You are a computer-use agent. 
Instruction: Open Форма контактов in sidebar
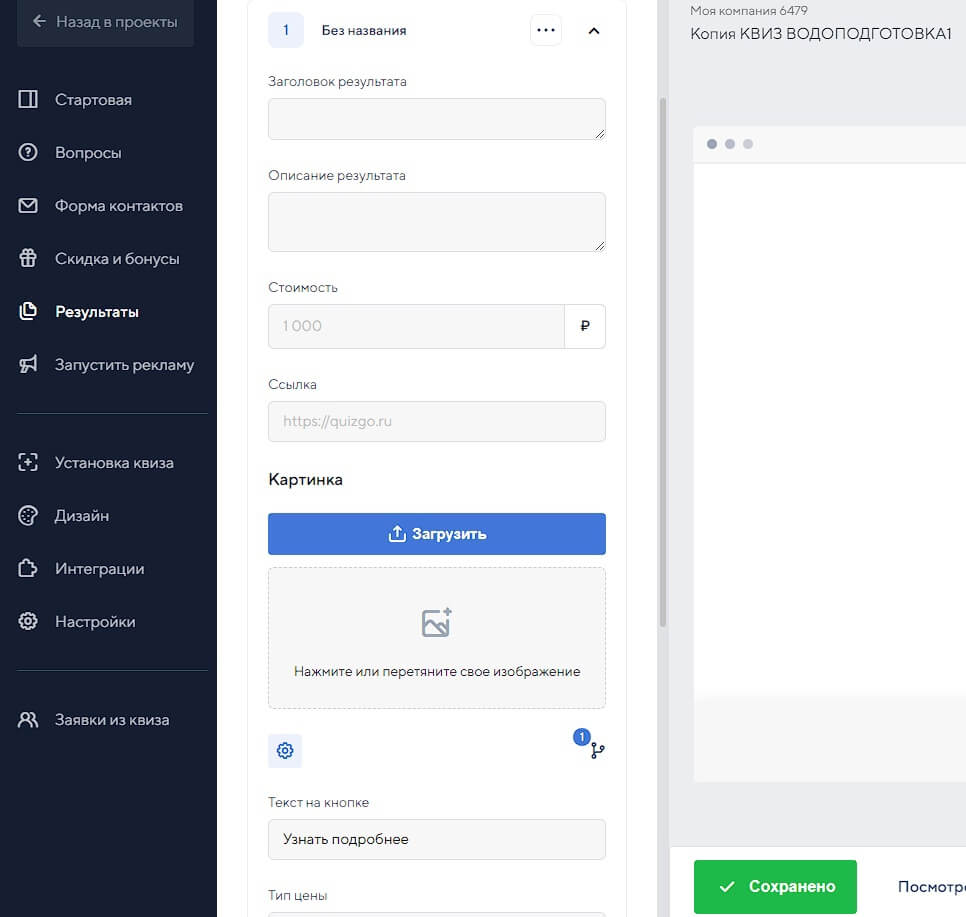(118, 206)
